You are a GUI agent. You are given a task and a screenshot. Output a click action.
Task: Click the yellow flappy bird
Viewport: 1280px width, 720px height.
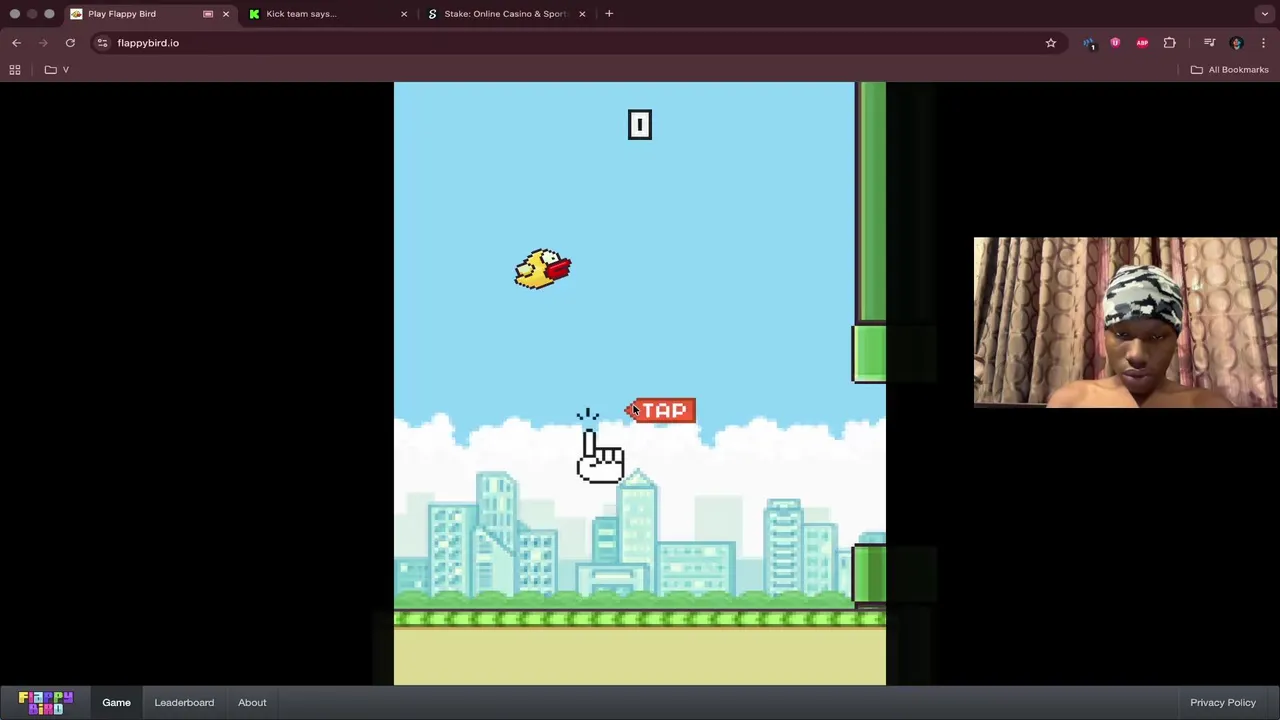point(542,269)
